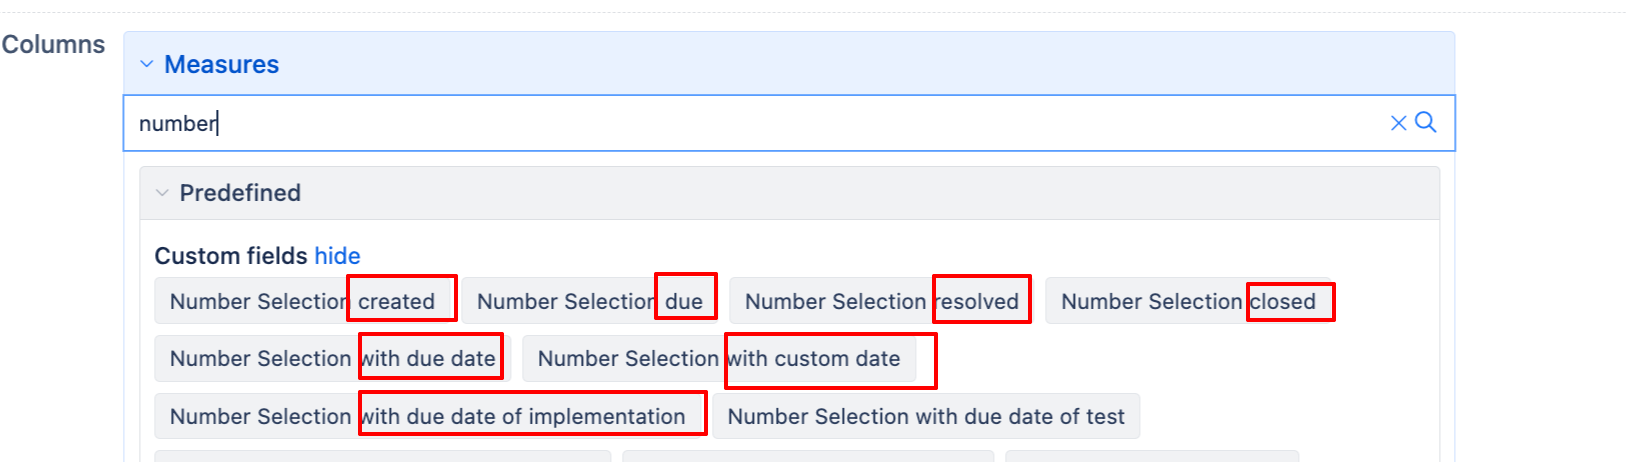
Task: Collapse Measures section using its chevron
Action: pos(146,64)
